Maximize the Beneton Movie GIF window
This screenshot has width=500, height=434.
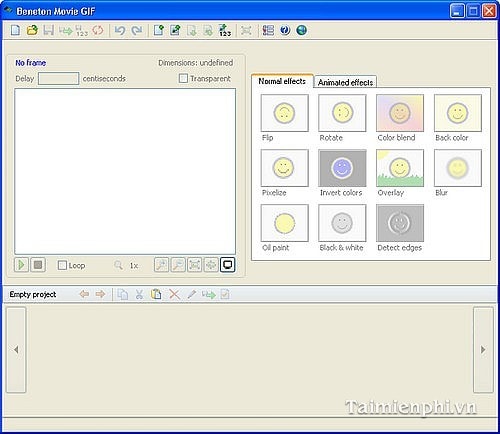click(x=473, y=11)
